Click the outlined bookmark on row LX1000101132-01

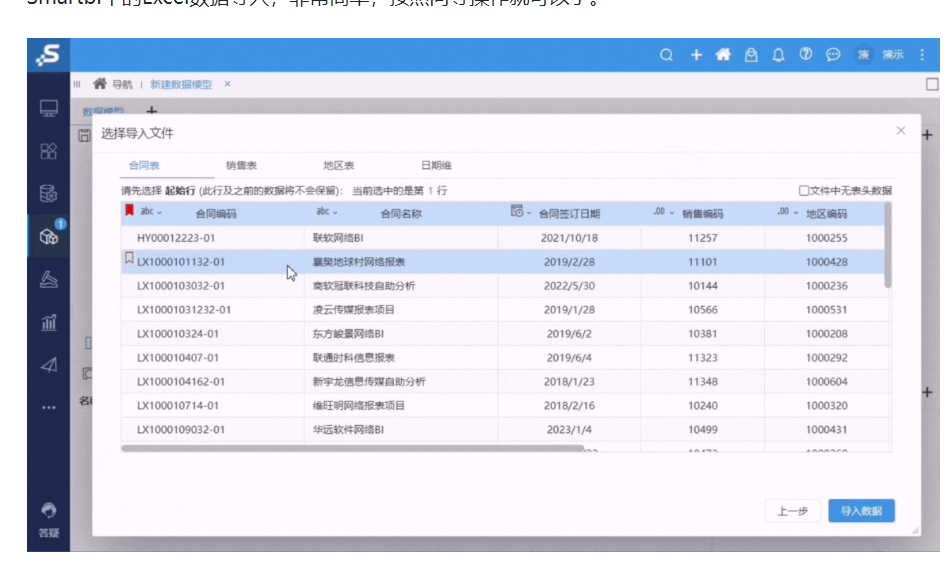(129, 258)
